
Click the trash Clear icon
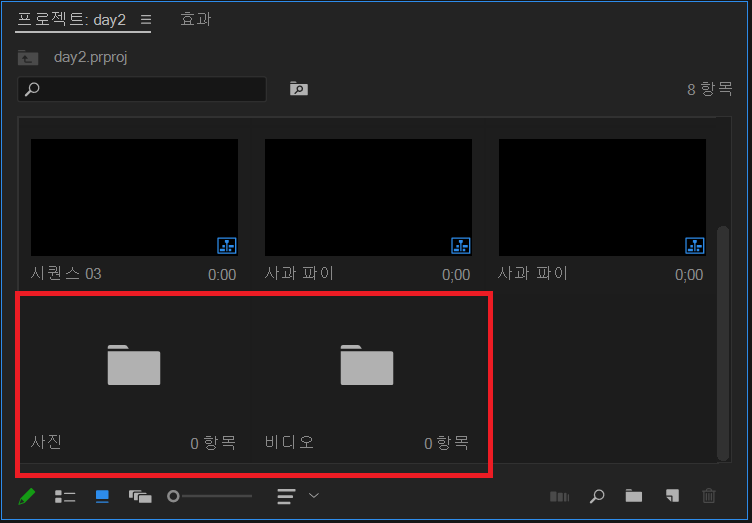pos(709,496)
